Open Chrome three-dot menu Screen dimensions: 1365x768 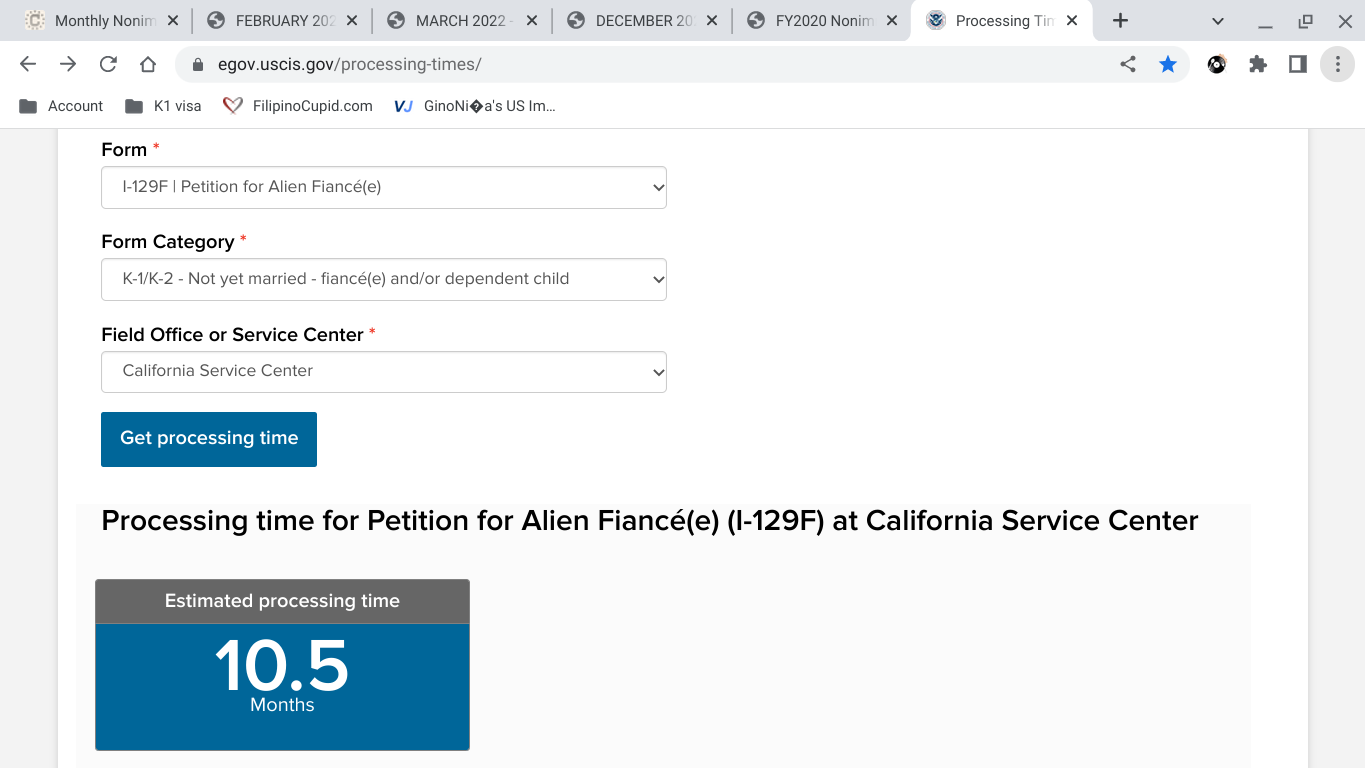tap(1338, 64)
